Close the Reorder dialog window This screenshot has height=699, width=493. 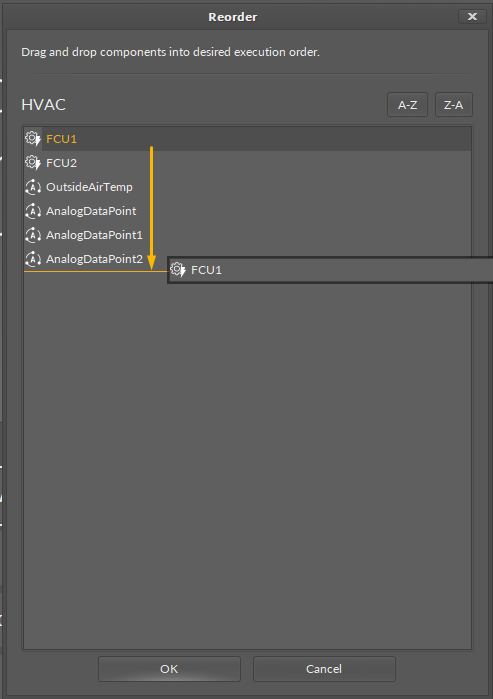(472, 16)
